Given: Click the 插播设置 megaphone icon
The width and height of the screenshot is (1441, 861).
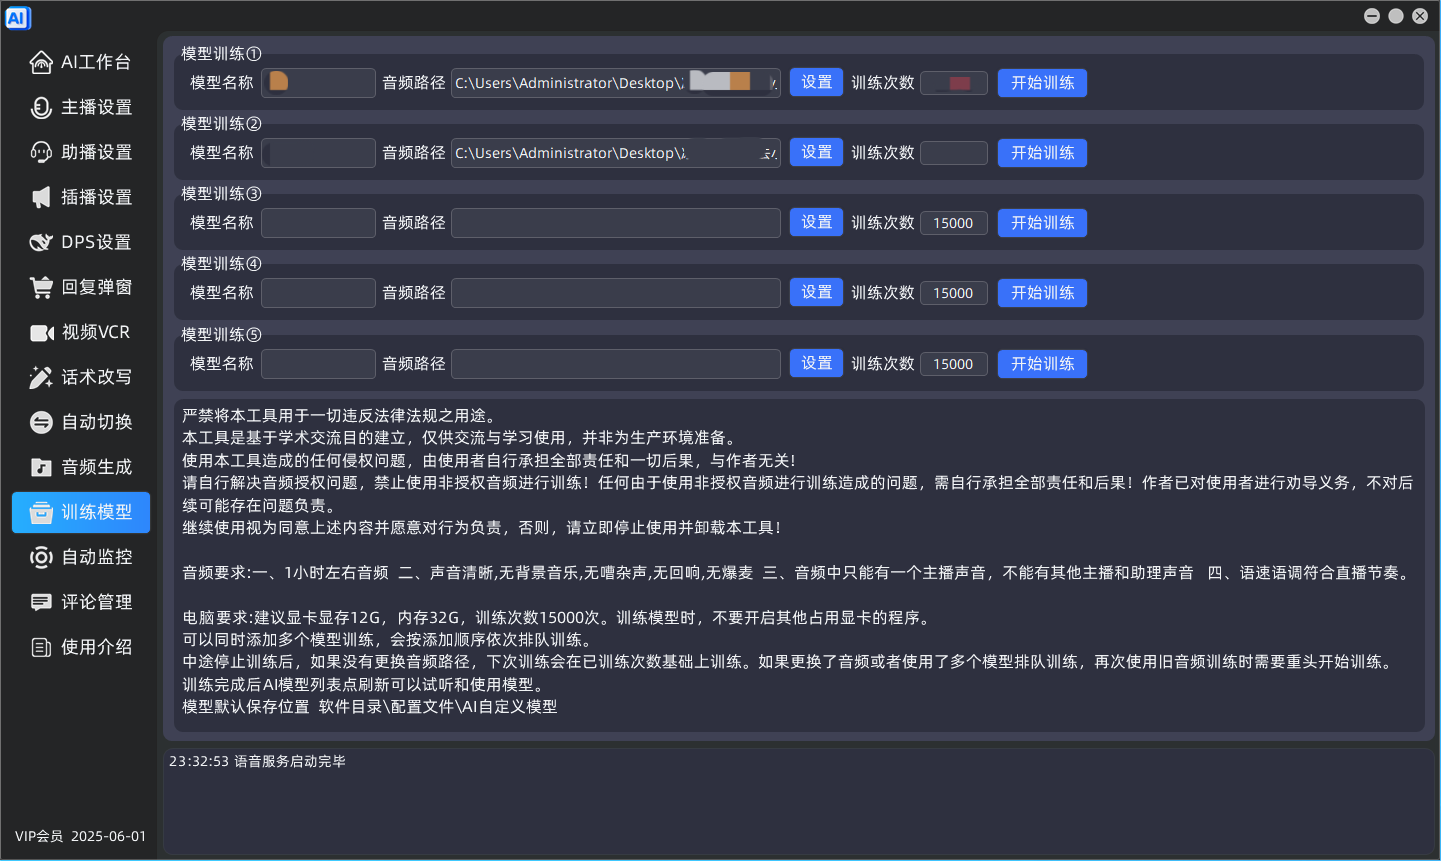Looking at the screenshot, I should 41,197.
